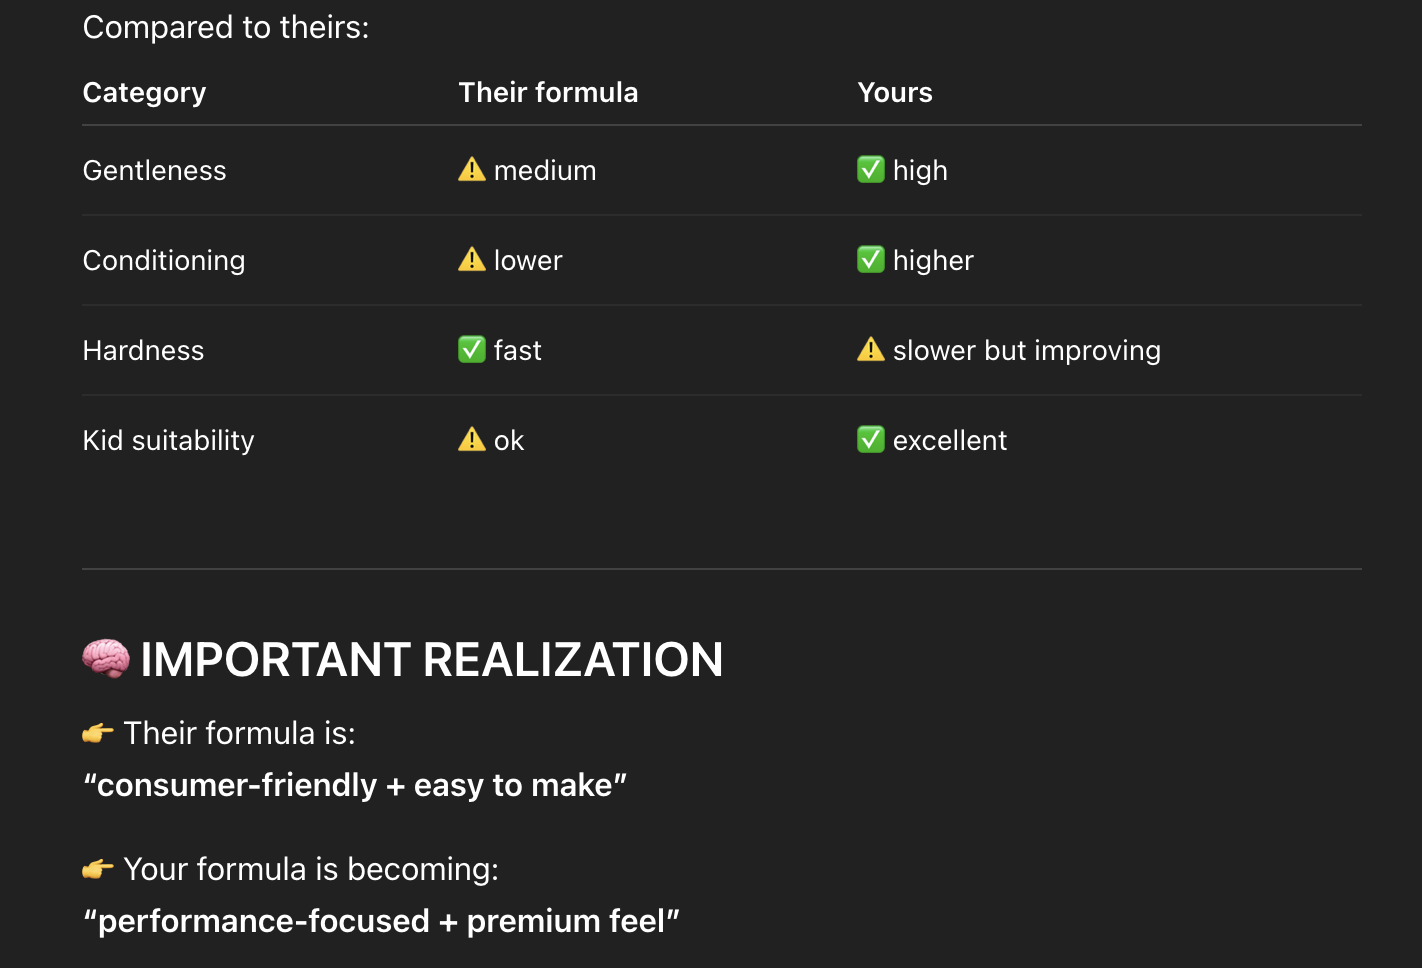Select the 'Kid suitability' row label

click(168, 441)
